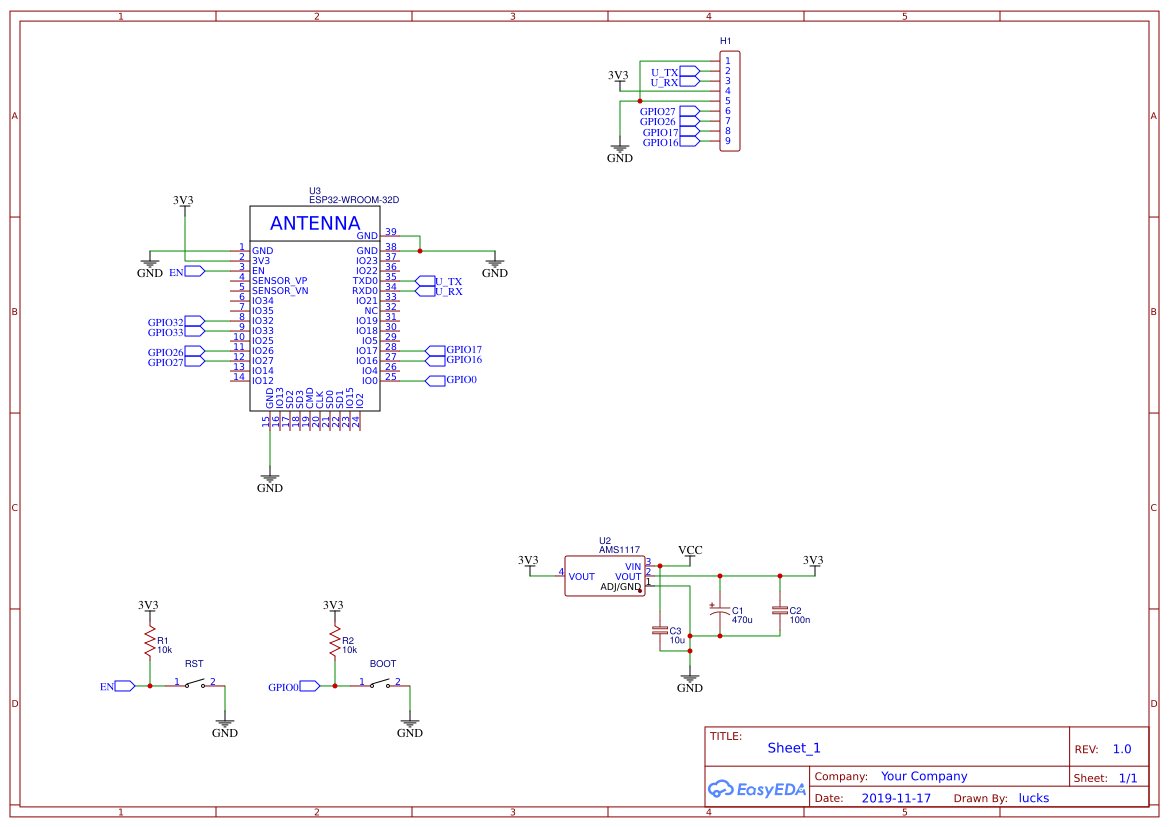Click the GPIO26 net port at H1 pin 7
The image size is (1169, 827).
[x=669, y=121]
